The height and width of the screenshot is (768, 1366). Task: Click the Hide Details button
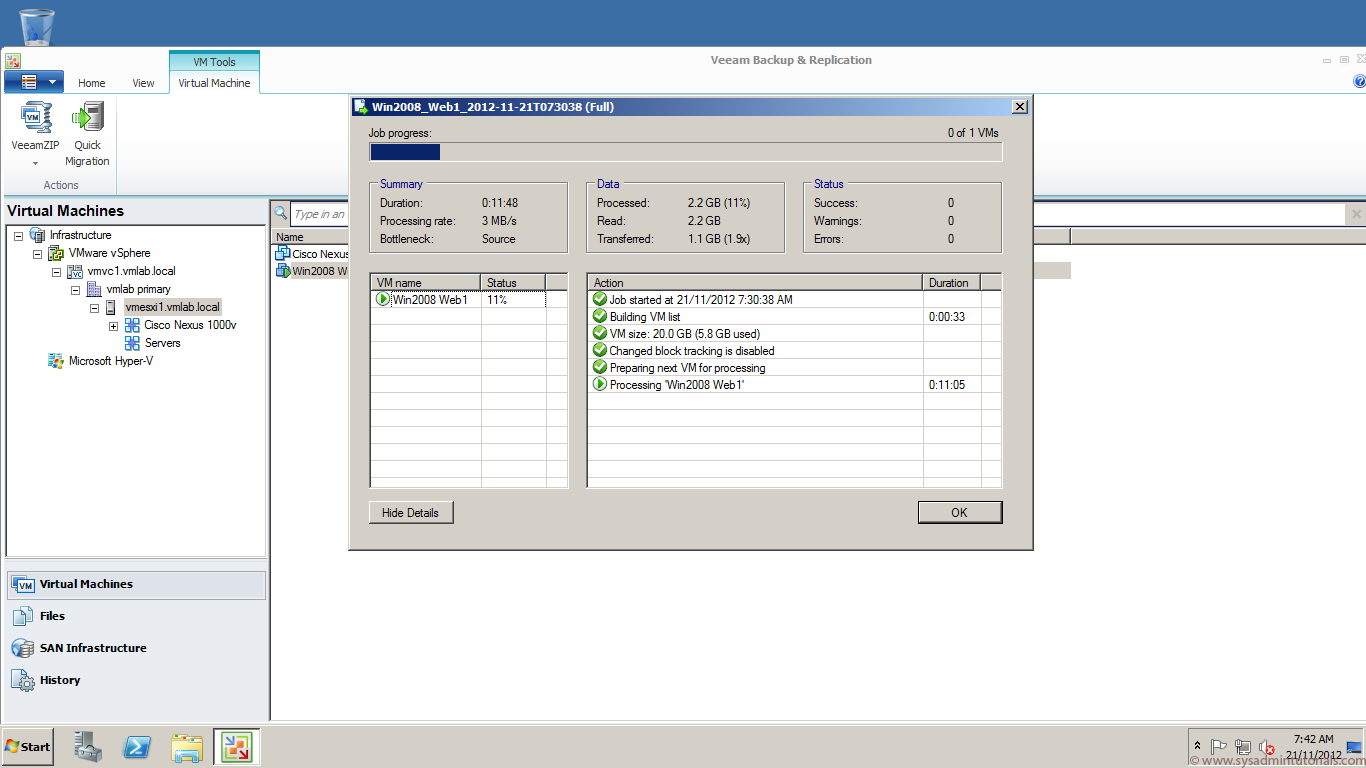[x=410, y=513]
